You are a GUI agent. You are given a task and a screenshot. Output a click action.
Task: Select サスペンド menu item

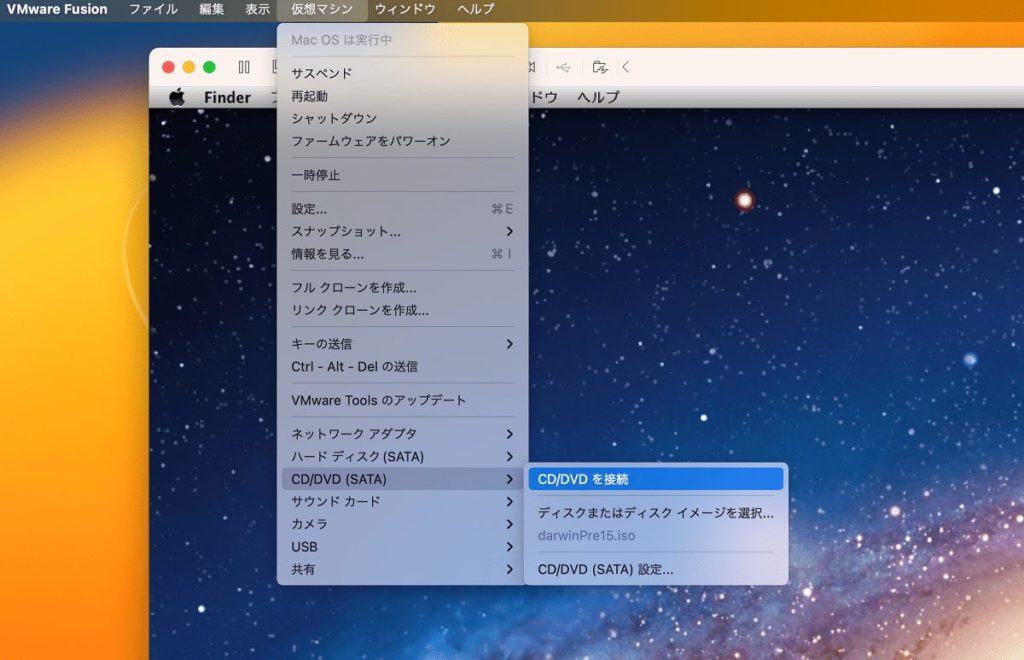pos(402,73)
